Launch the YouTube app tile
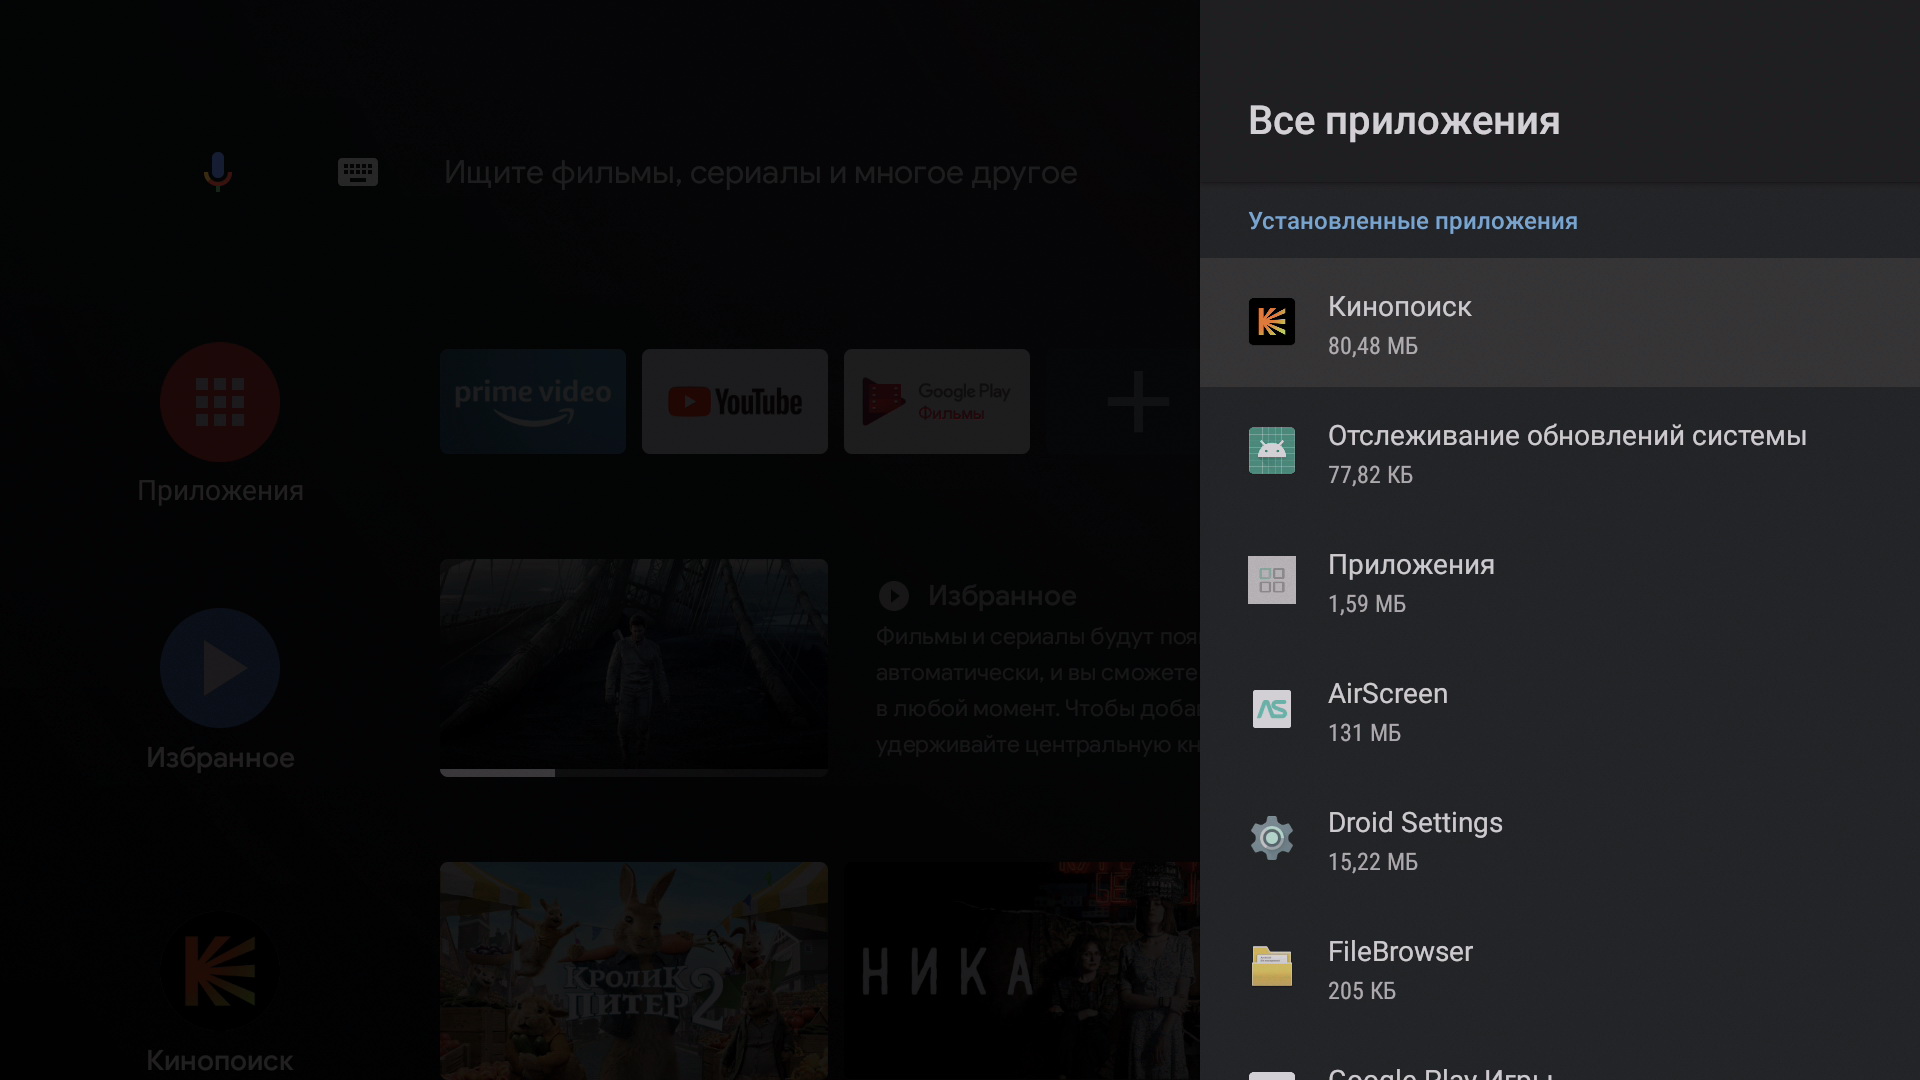 pyautogui.click(x=735, y=401)
